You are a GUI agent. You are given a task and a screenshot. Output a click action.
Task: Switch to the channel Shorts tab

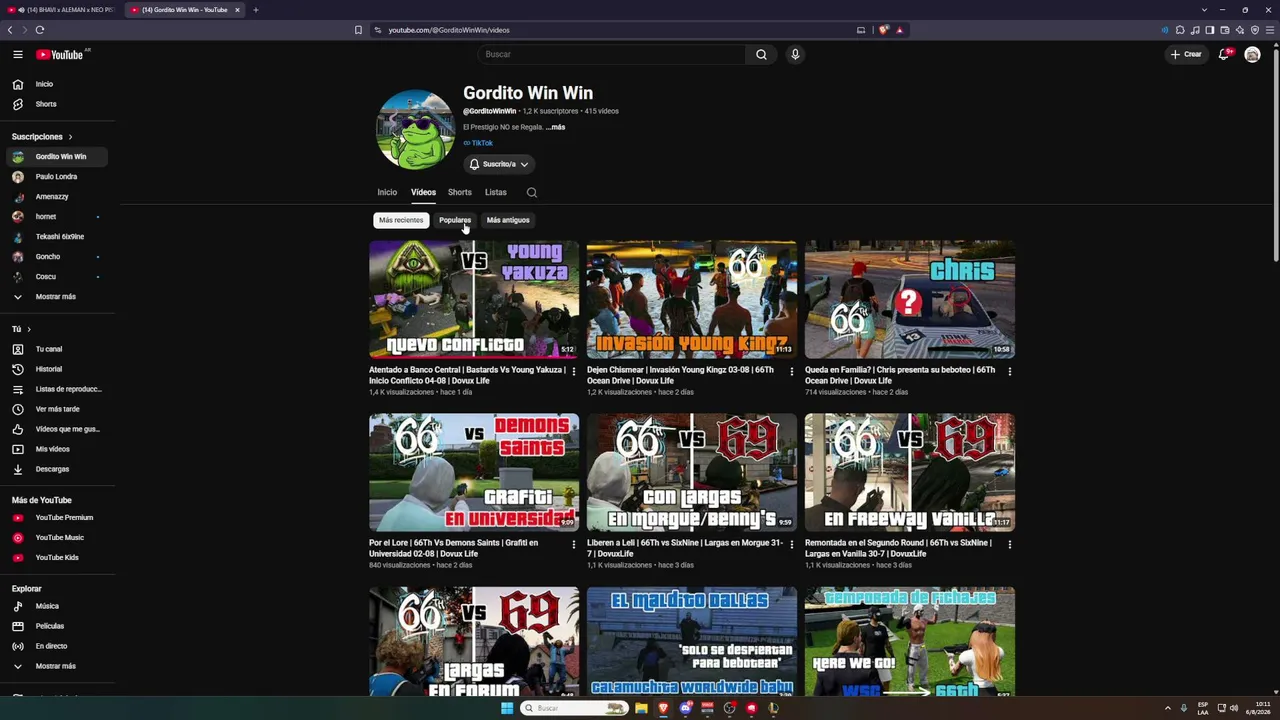point(460,192)
